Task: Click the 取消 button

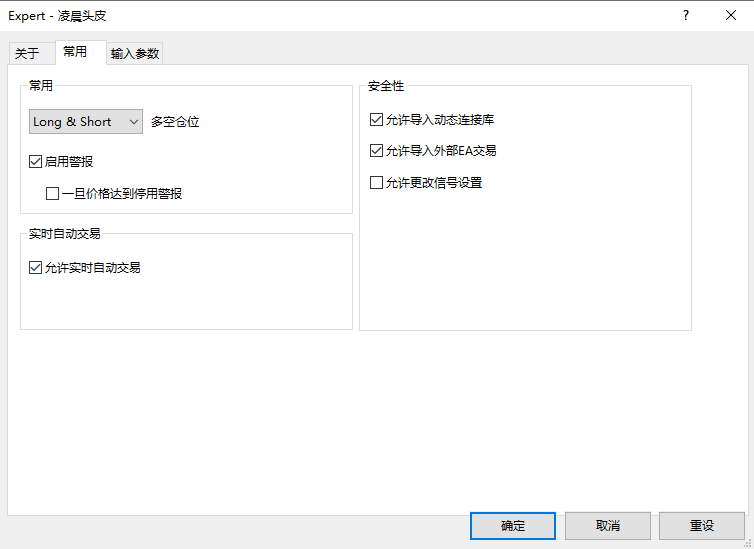Action: tap(607, 526)
